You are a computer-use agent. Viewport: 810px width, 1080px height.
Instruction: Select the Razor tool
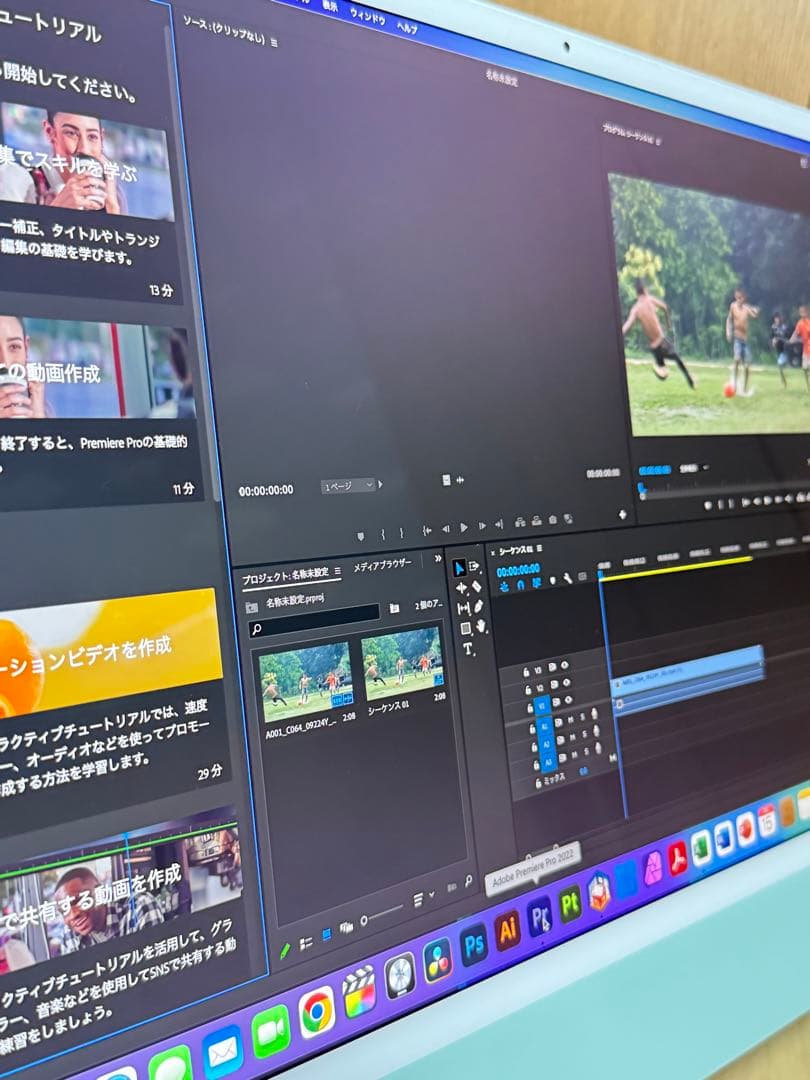477,586
